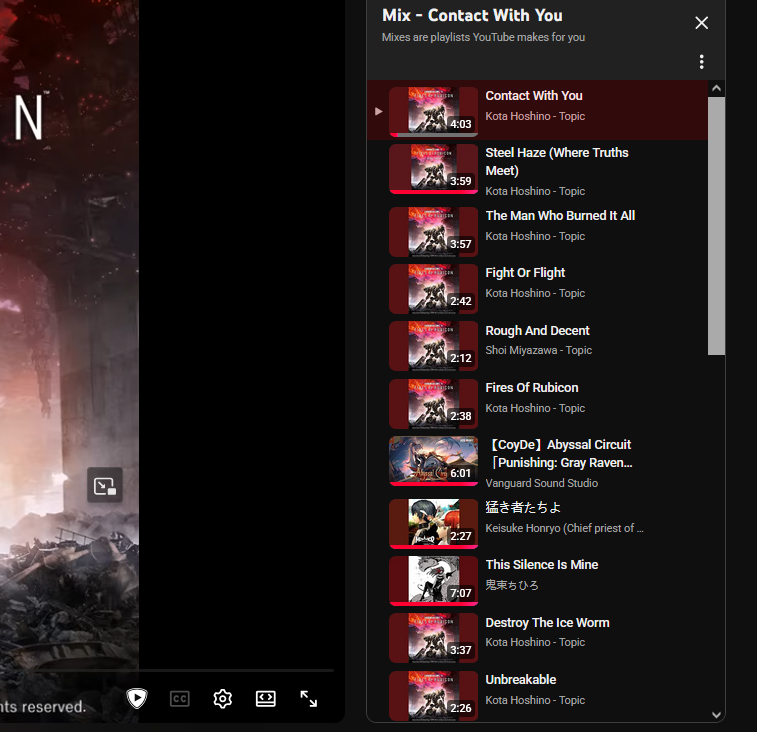Click the playlist scroll down arrow
Screen dimensions: 757x732
[716, 715]
